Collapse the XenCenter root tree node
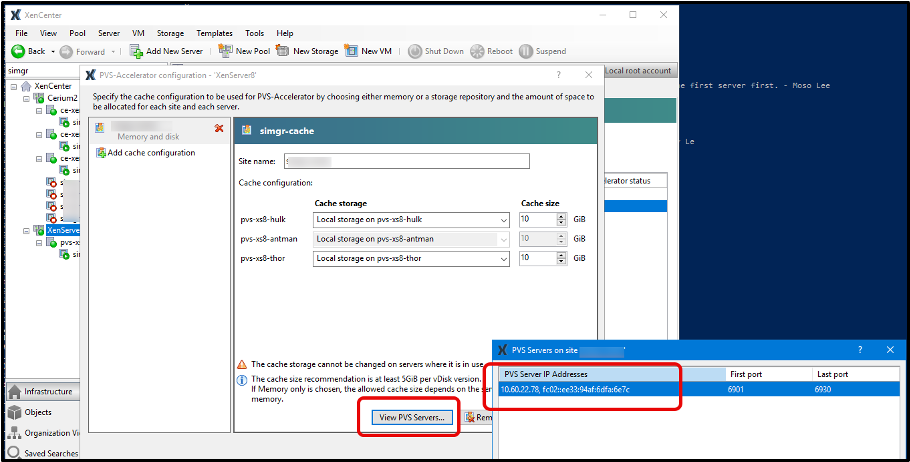This screenshot has width=910, height=462. coord(13,86)
